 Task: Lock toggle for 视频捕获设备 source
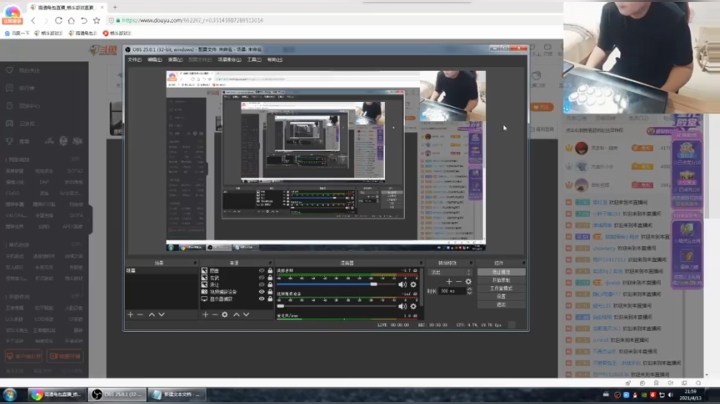[270, 292]
